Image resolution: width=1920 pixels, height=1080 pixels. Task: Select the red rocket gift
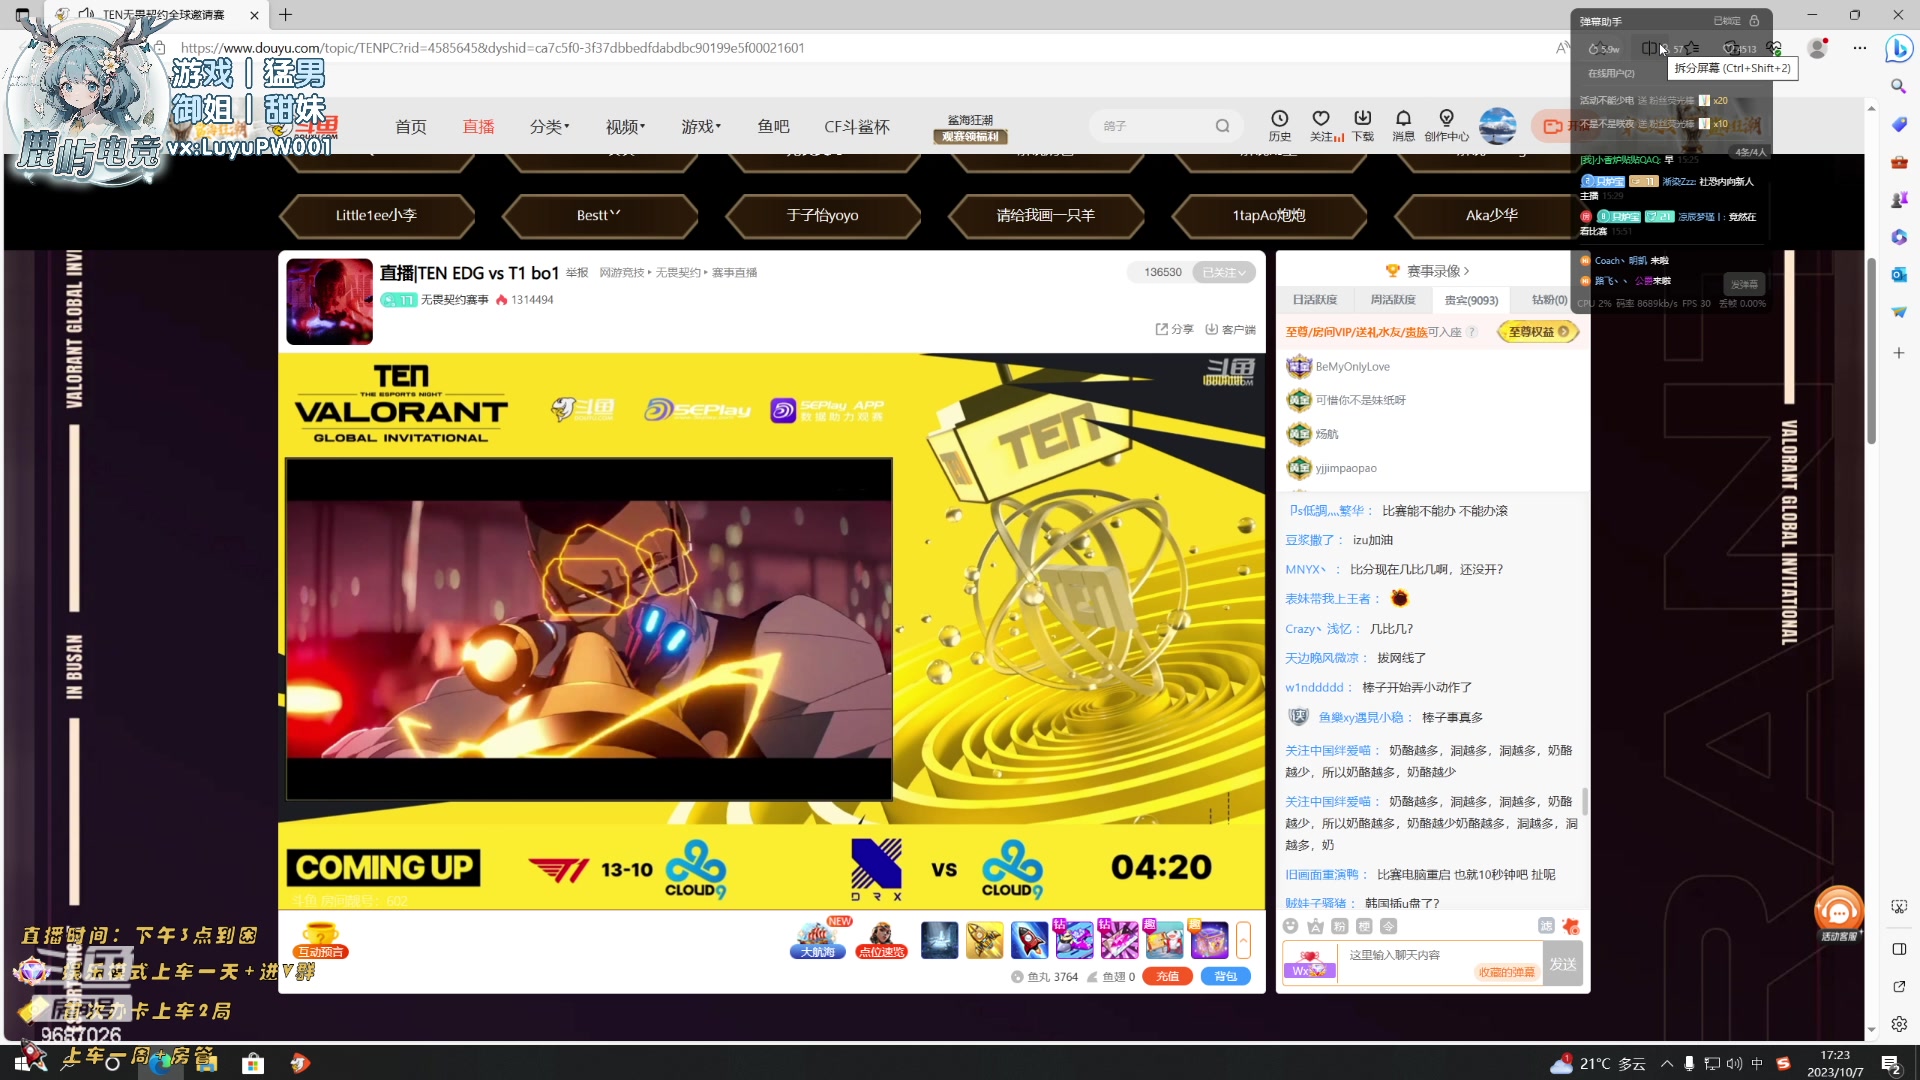click(x=1029, y=940)
